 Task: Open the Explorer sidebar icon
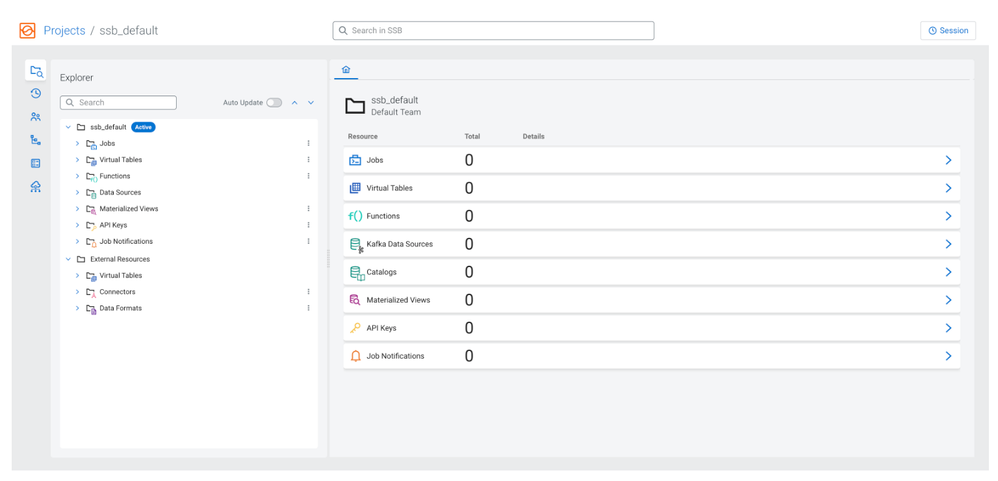pos(36,71)
